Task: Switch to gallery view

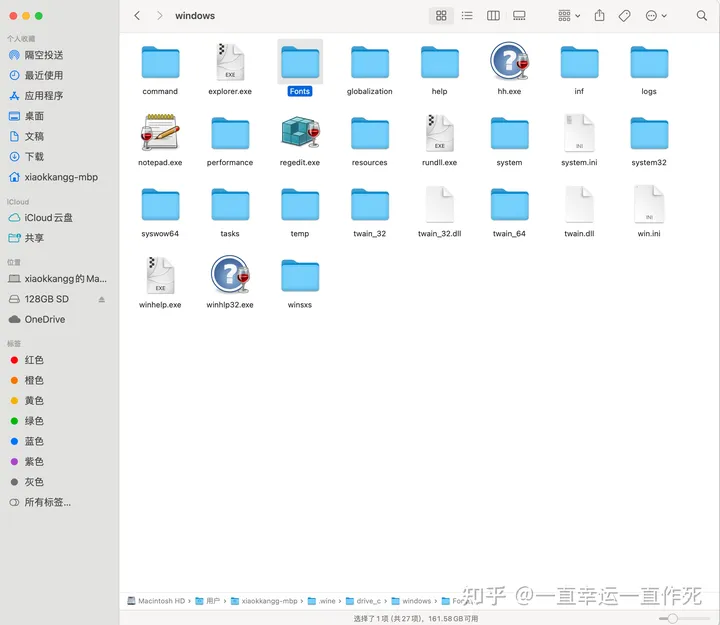Action: point(519,16)
